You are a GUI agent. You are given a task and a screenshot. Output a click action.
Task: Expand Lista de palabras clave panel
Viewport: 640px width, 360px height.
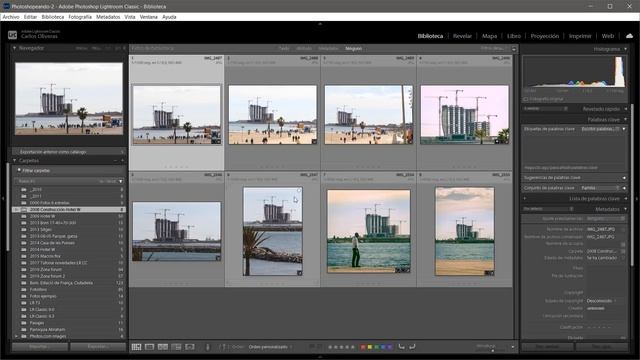pos(625,199)
